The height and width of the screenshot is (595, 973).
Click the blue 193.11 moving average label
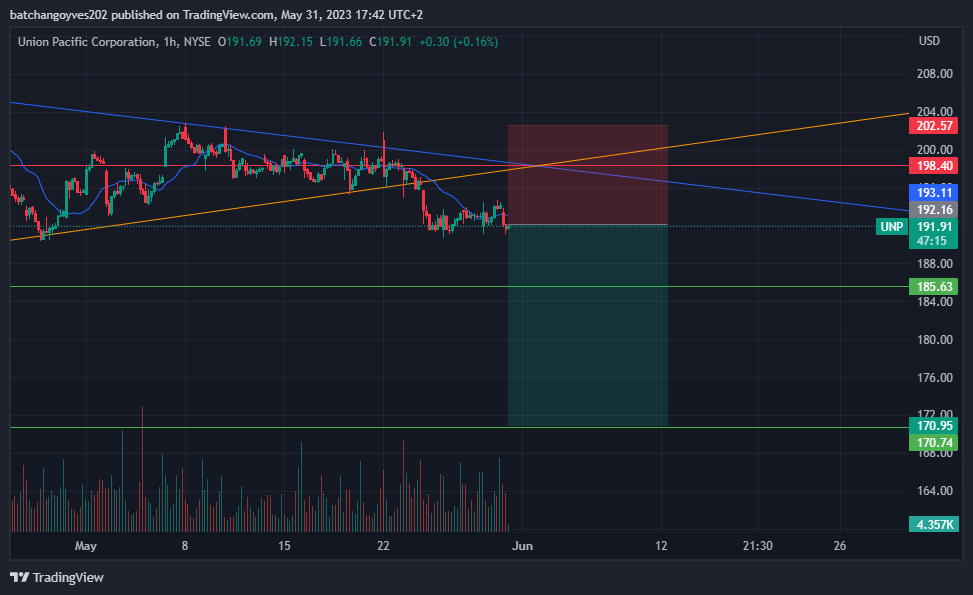(933, 192)
